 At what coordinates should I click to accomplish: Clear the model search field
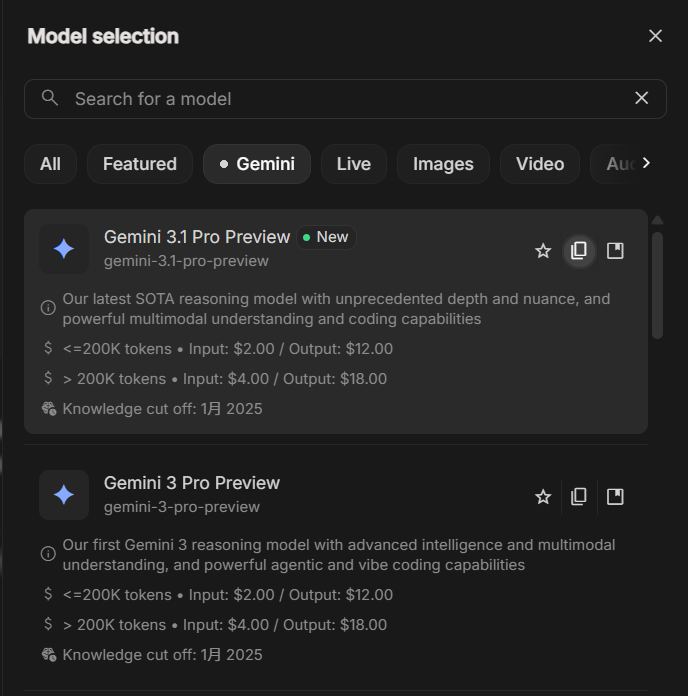pyautogui.click(x=642, y=98)
